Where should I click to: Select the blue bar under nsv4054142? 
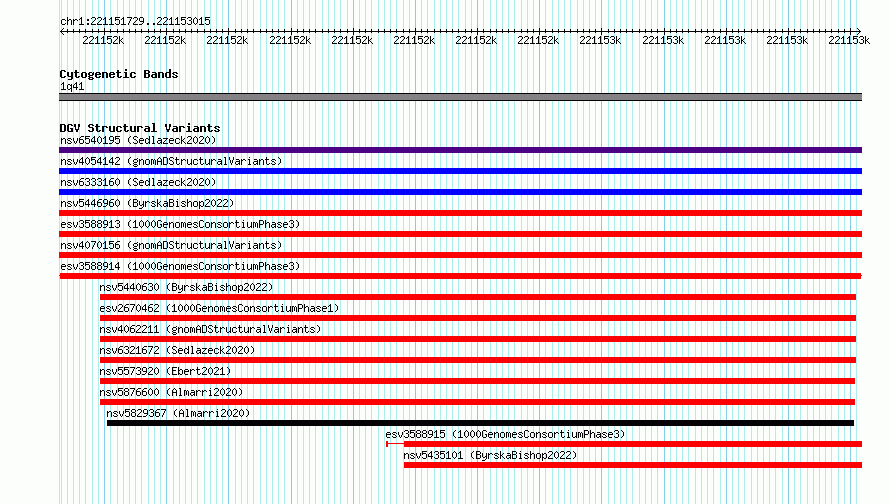point(460,171)
